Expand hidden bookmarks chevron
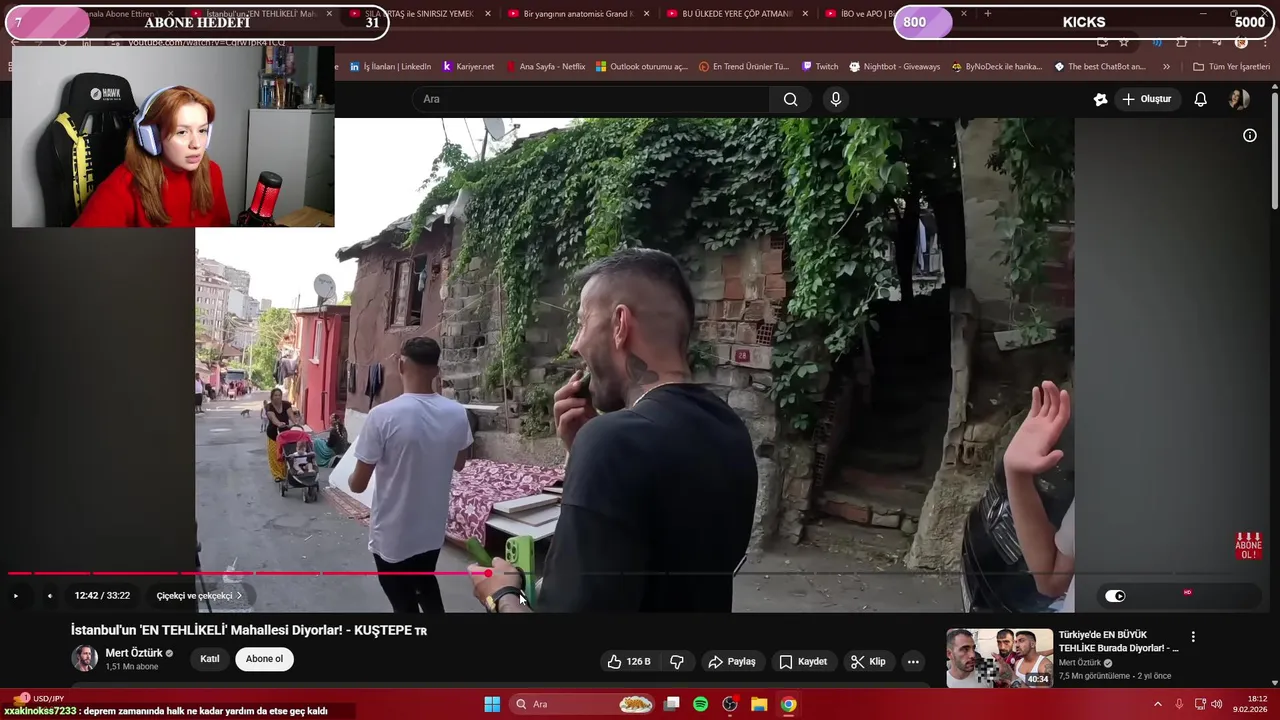1280x720 pixels. pos(1166,67)
